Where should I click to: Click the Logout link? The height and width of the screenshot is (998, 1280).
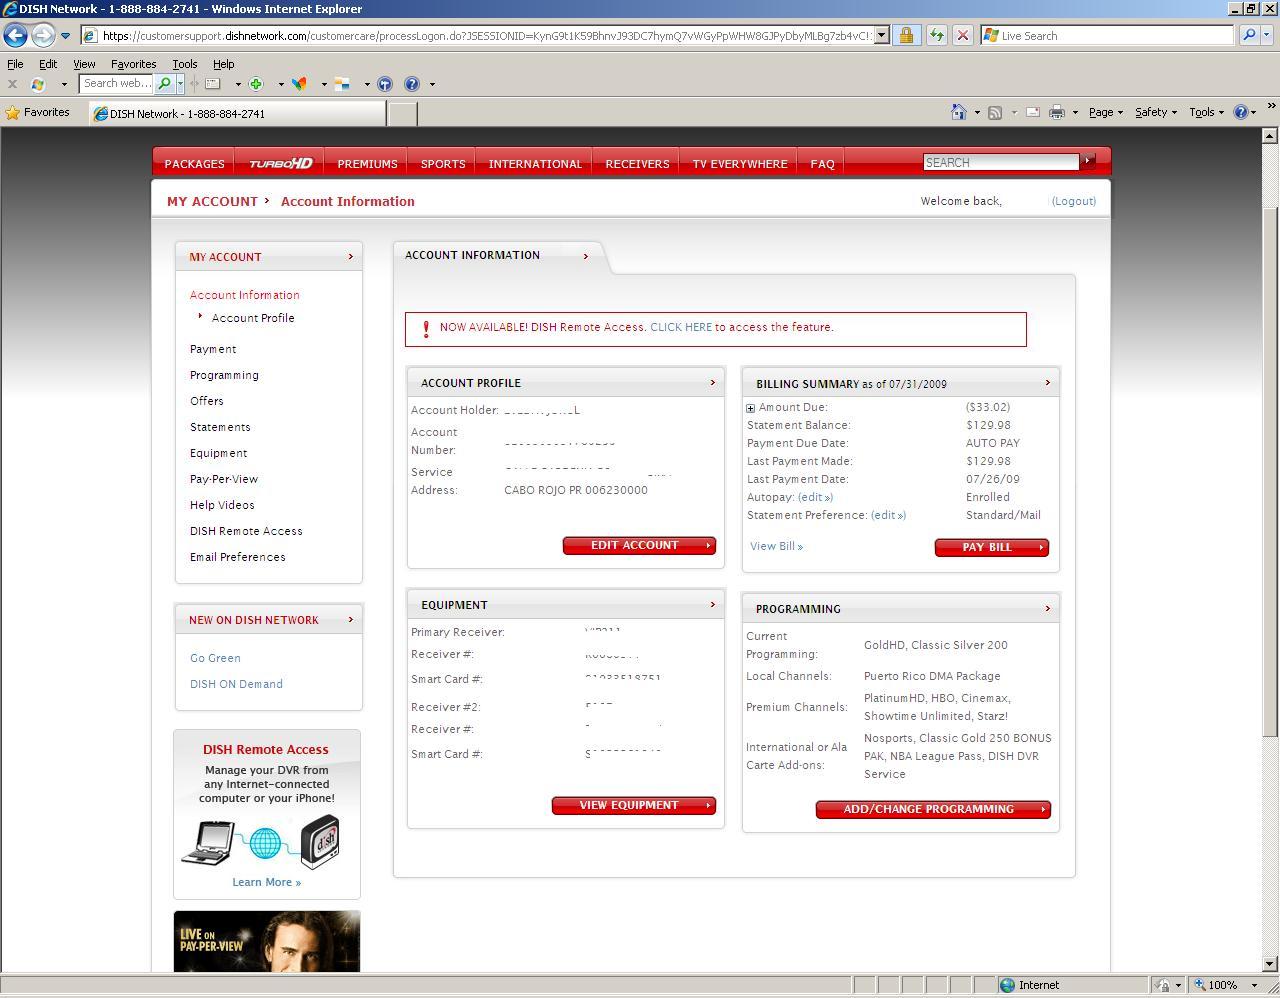(x=1073, y=201)
